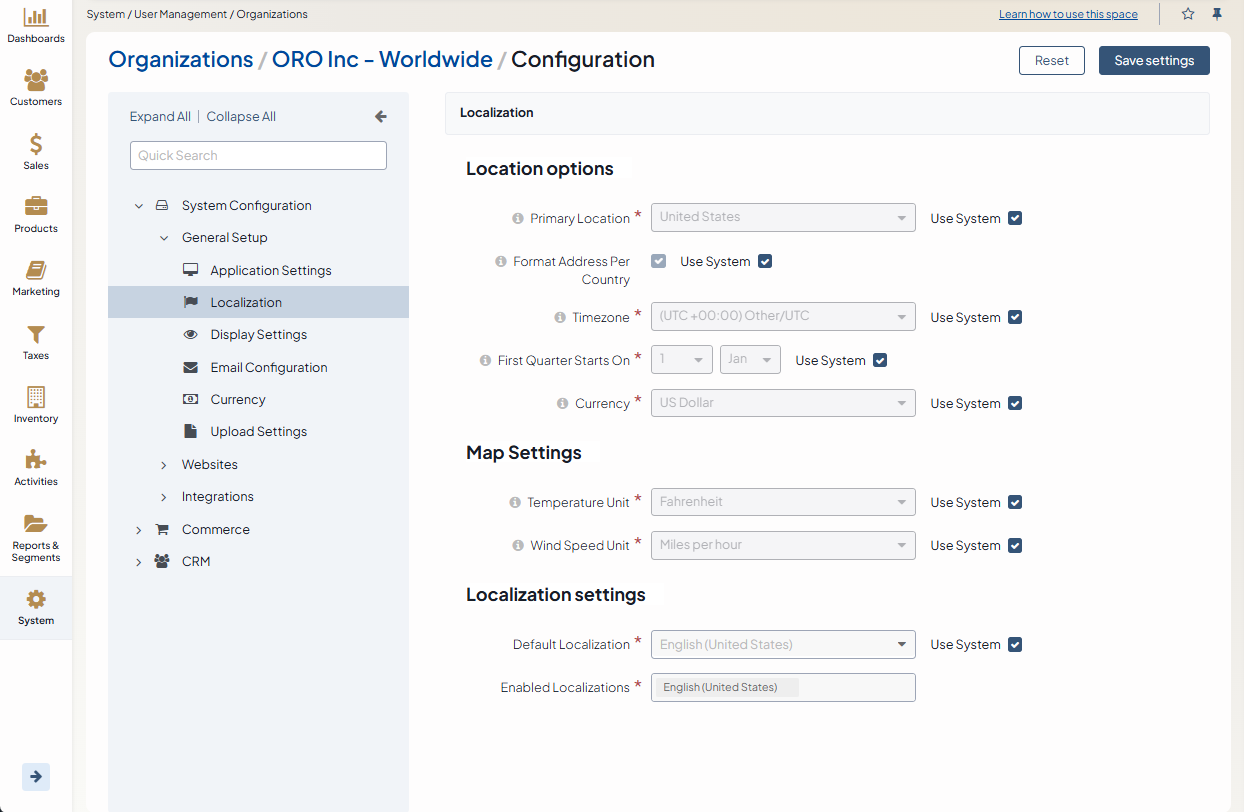This screenshot has width=1244, height=812.
Task: Uncheck Use System for Primary Location
Action: tap(1015, 218)
